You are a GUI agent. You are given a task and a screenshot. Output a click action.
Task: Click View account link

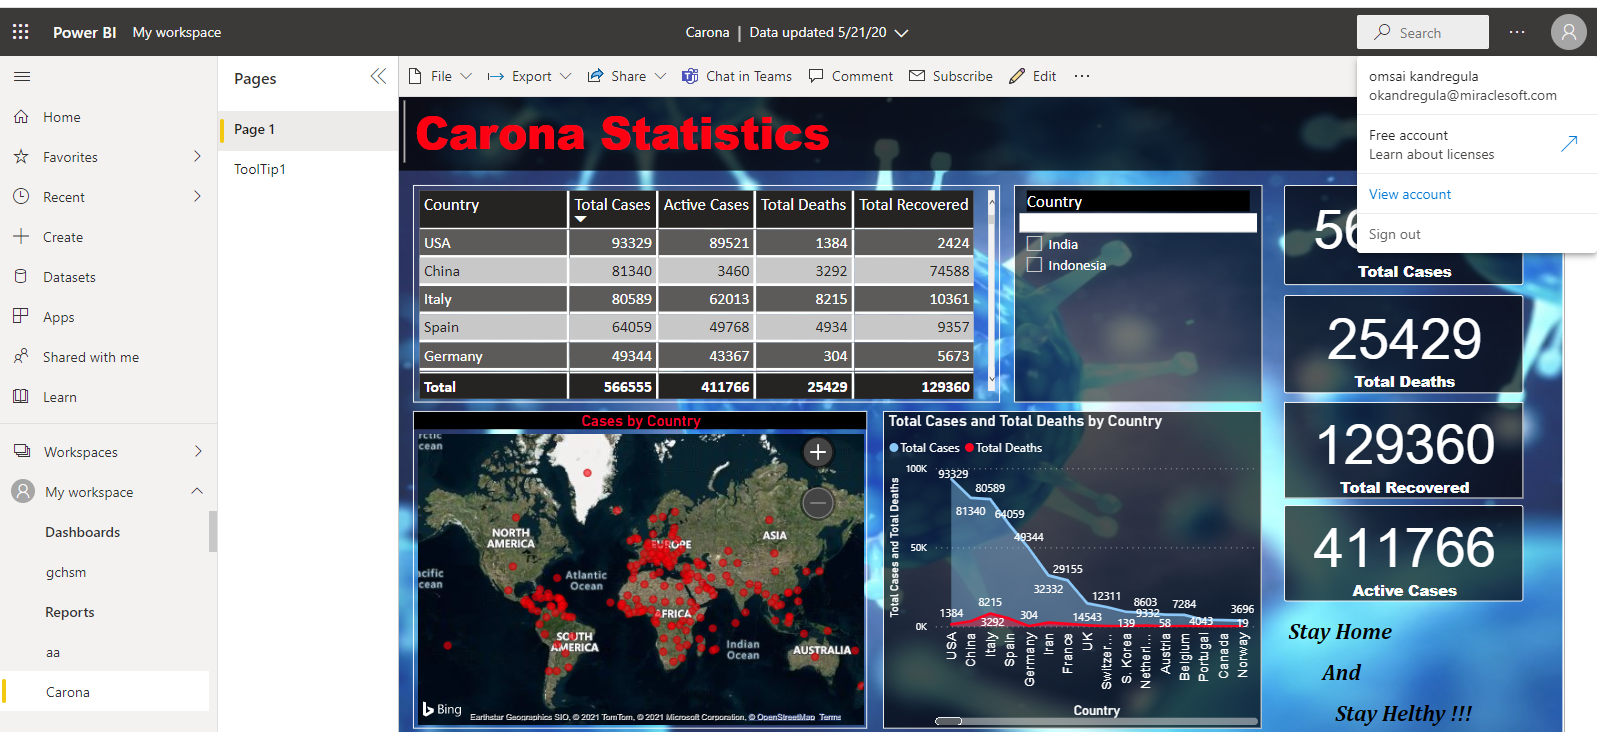pyautogui.click(x=1409, y=194)
